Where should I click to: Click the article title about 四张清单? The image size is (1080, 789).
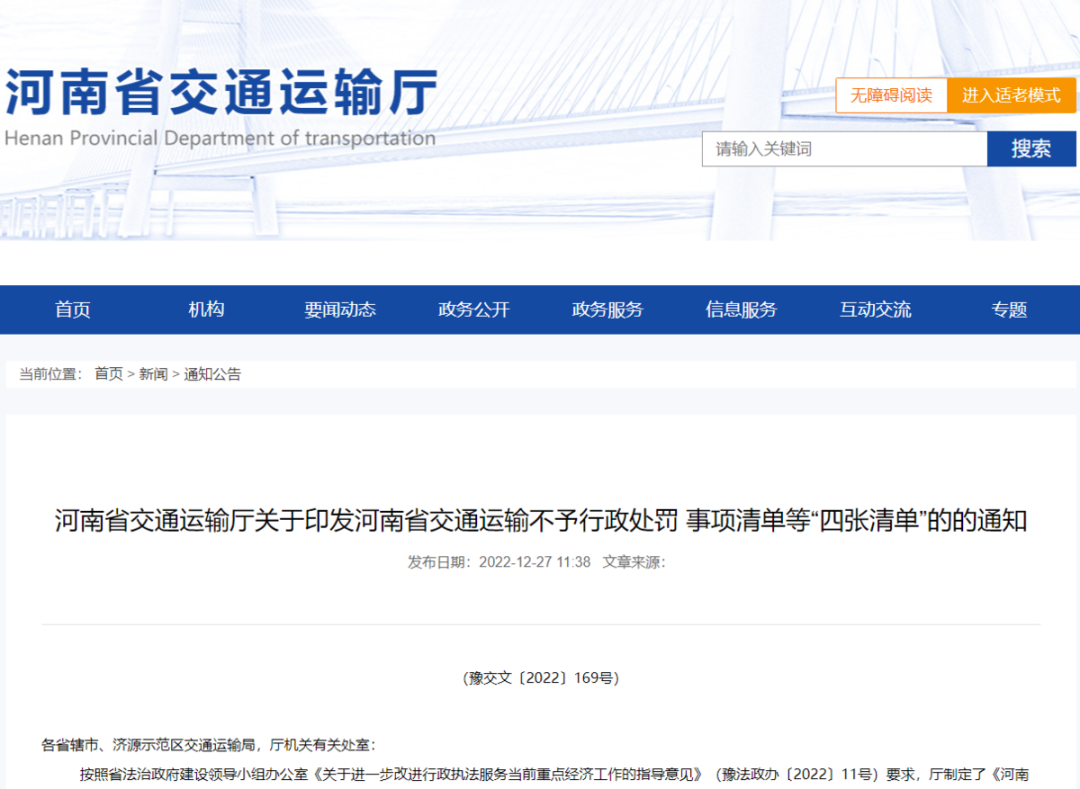pos(541,520)
